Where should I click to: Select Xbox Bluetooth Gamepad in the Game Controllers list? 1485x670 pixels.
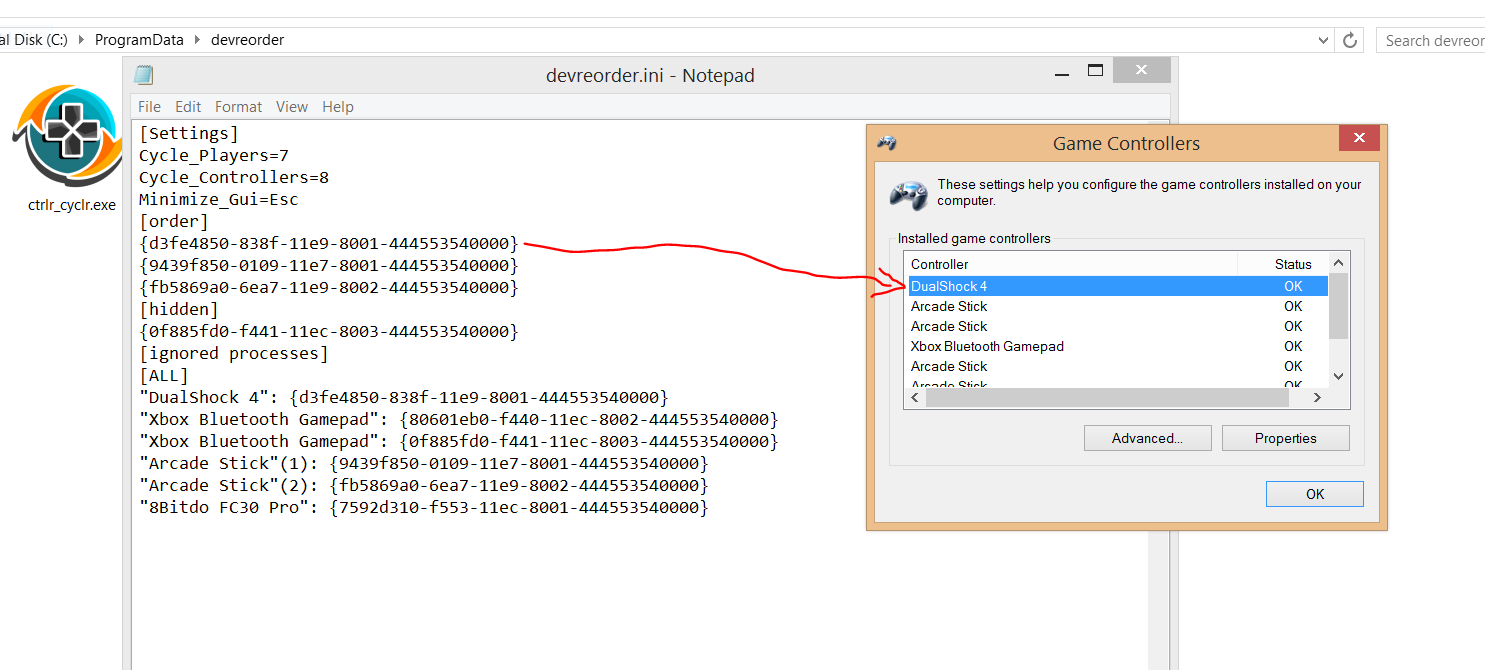1117,346
